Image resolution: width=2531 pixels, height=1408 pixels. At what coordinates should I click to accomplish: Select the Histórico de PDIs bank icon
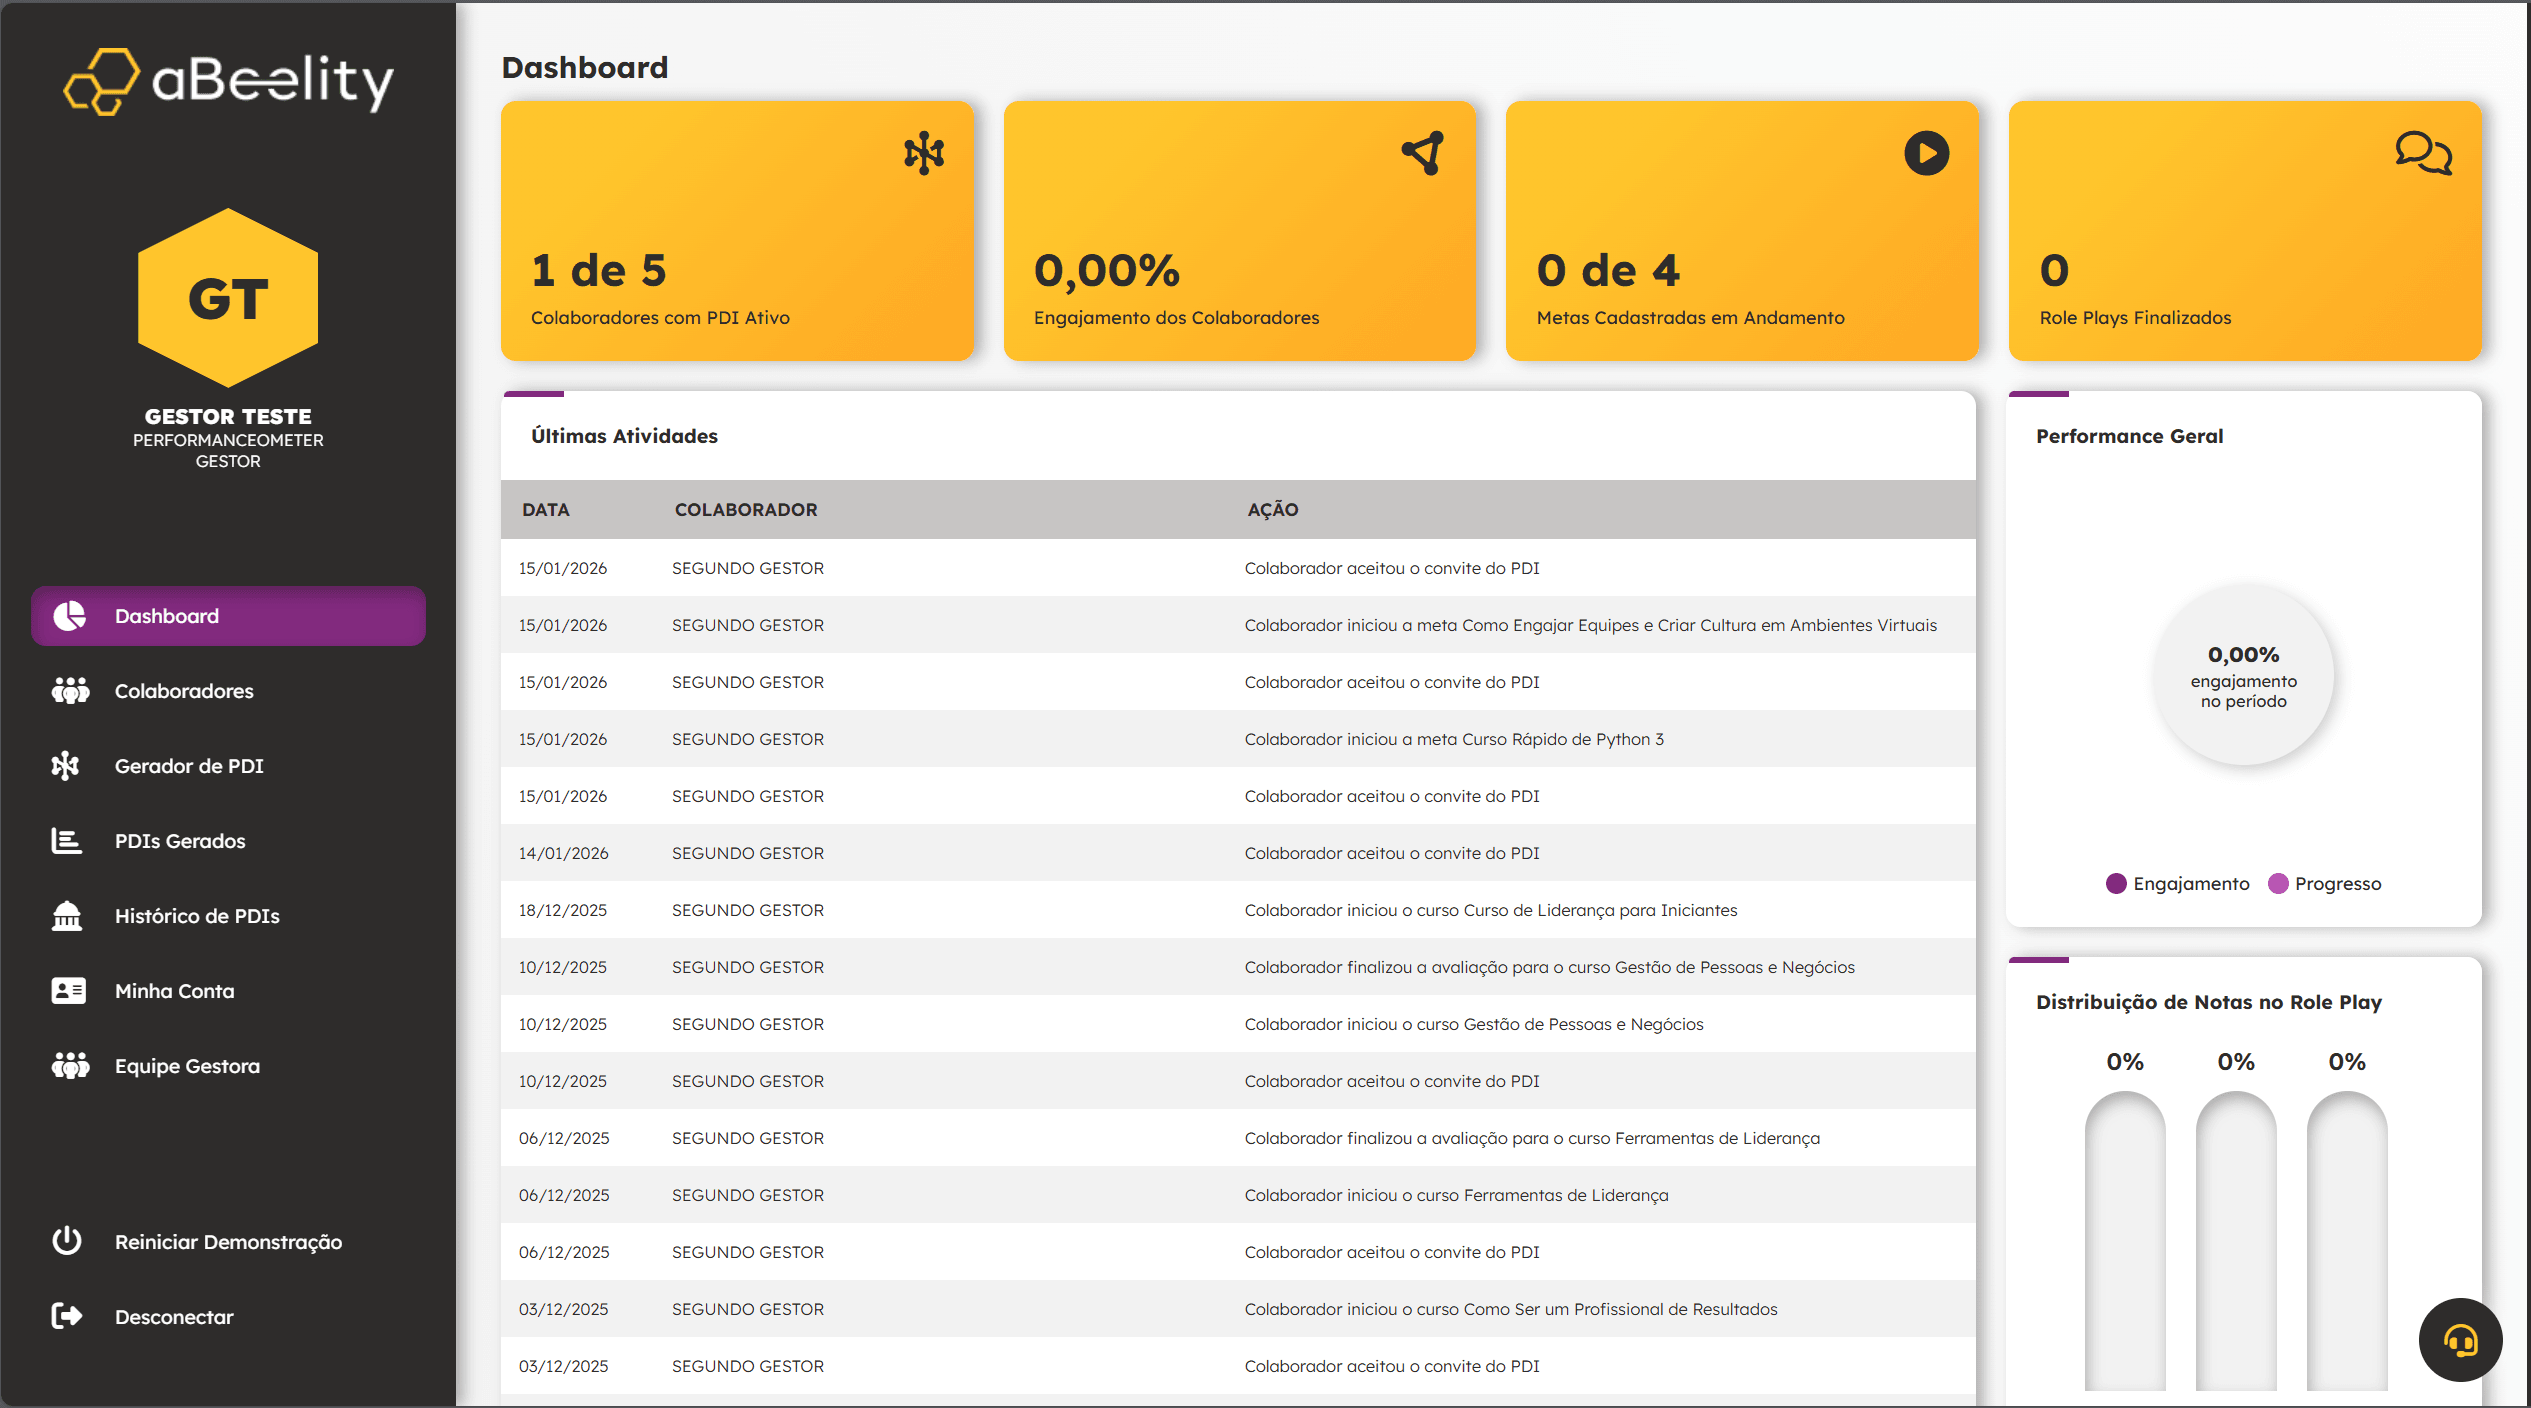pos(66,915)
